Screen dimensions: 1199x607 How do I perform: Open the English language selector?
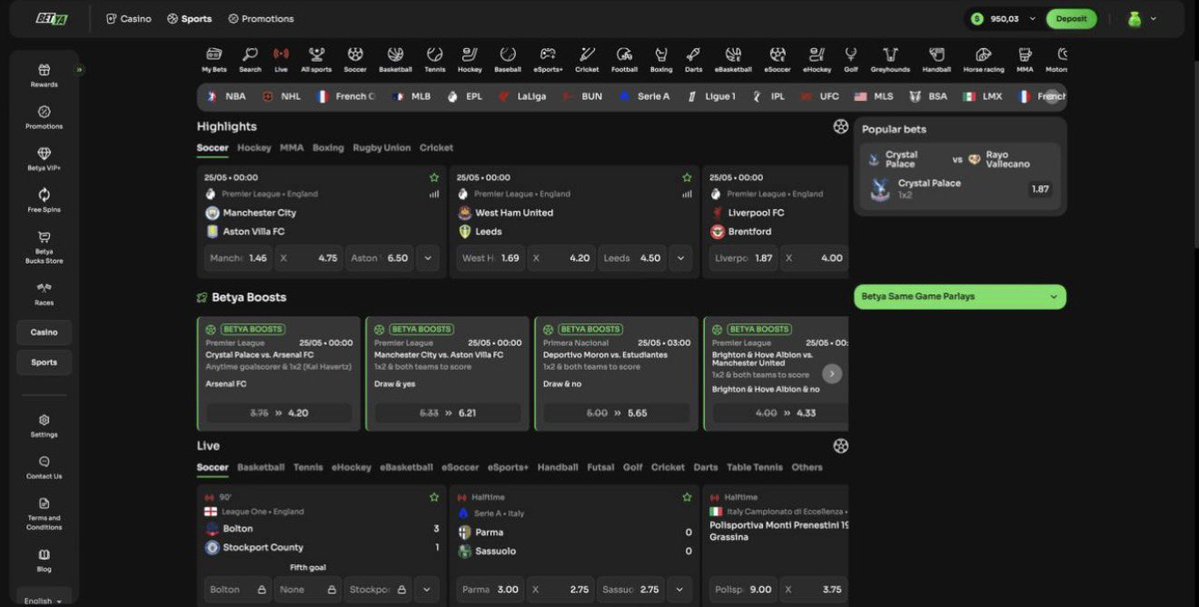pos(43,601)
